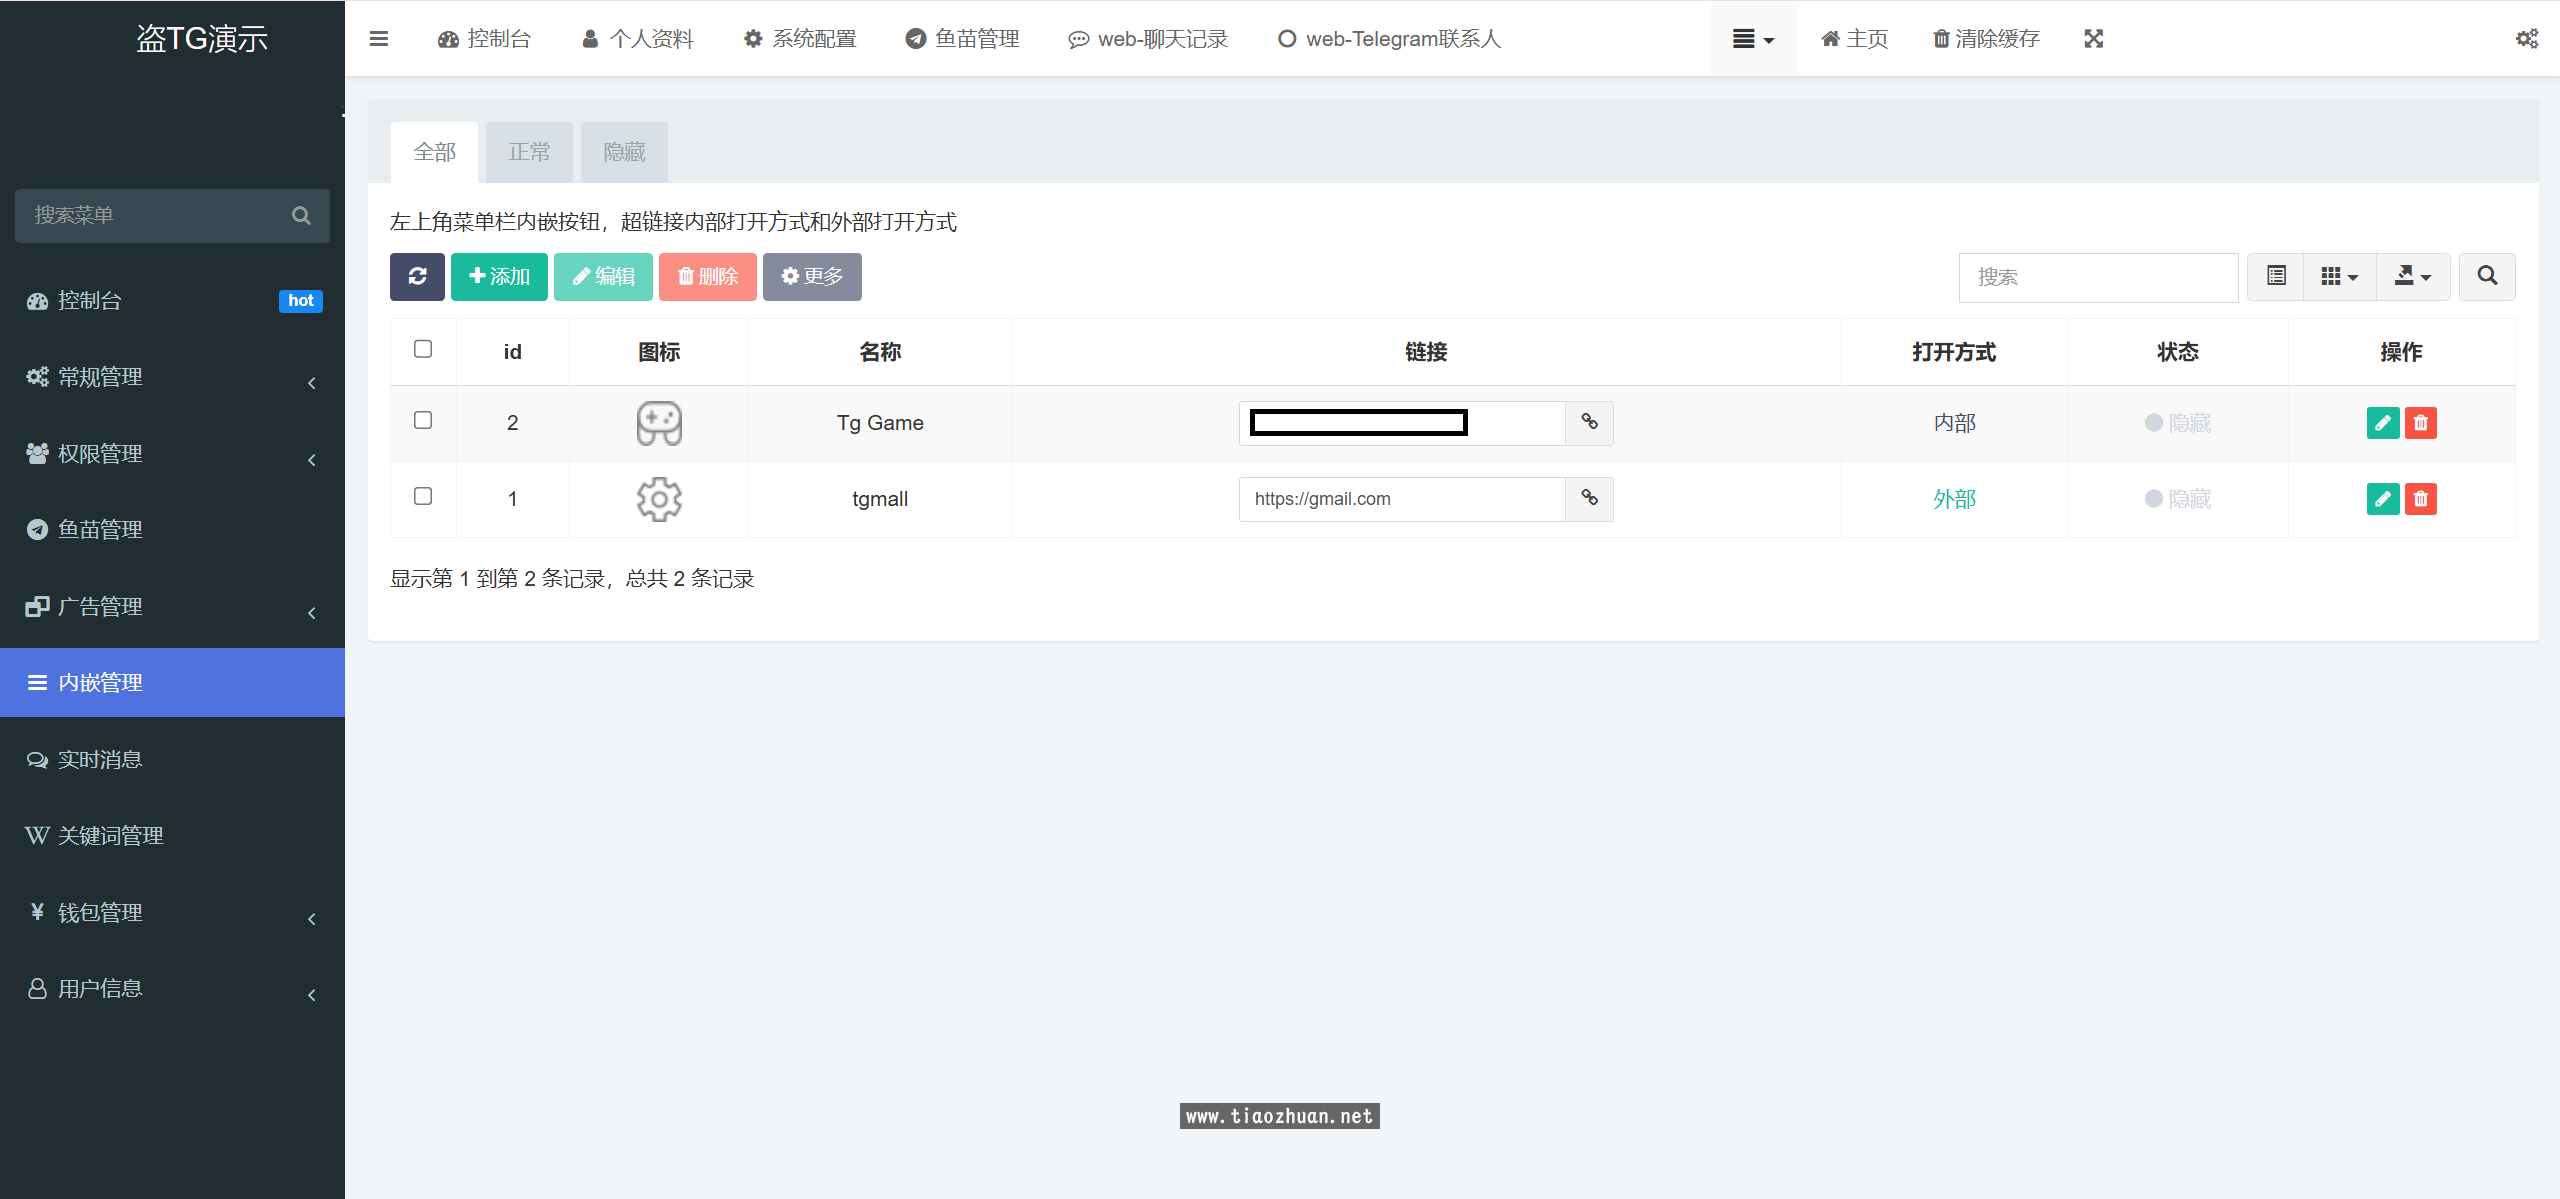Viewport: 2560px width, 1199px height.
Task: Check the select-all checkbox in table header
Action: [423, 349]
